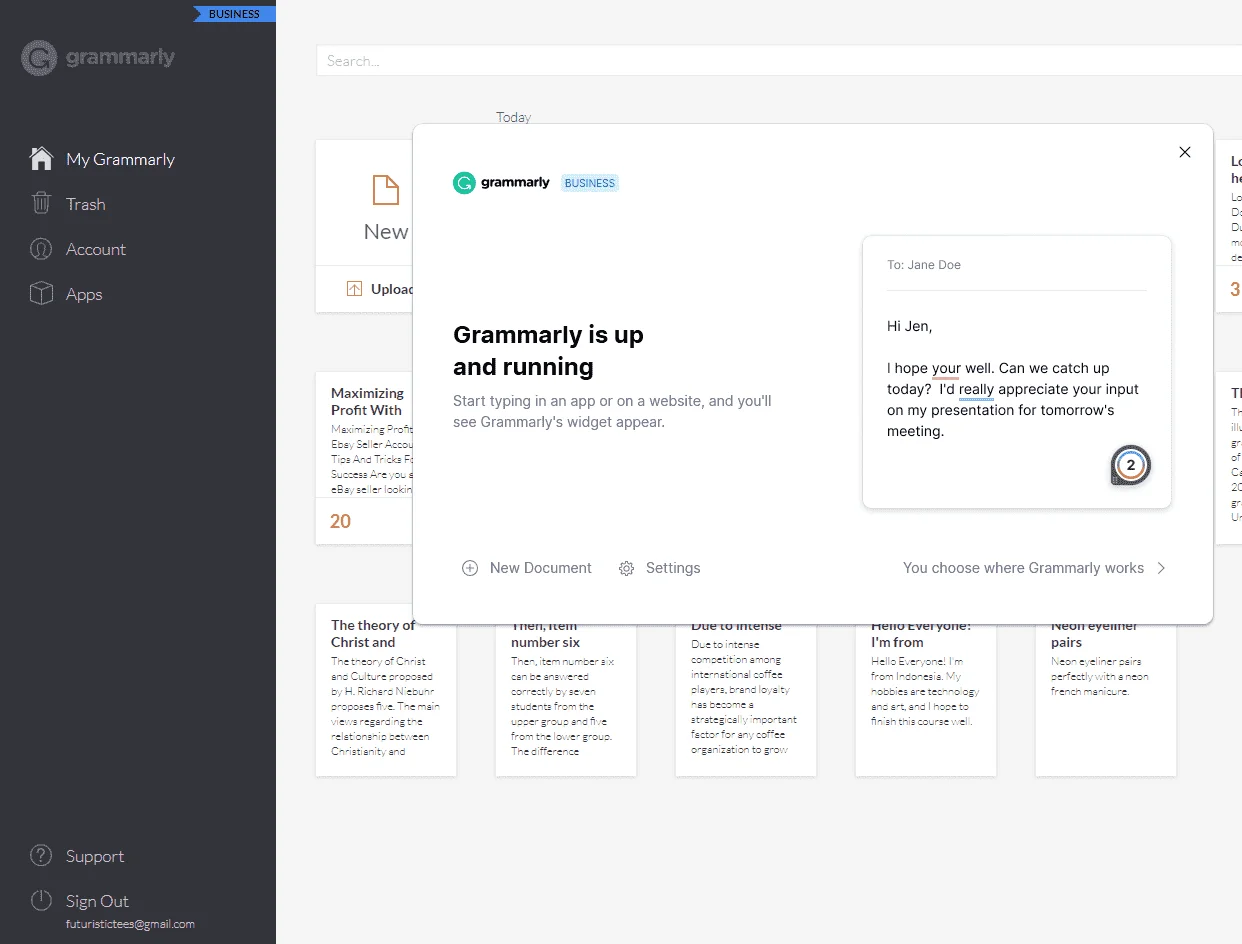Click the Settings gear icon
The height and width of the screenshot is (944, 1242).
pyautogui.click(x=627, y=568)
